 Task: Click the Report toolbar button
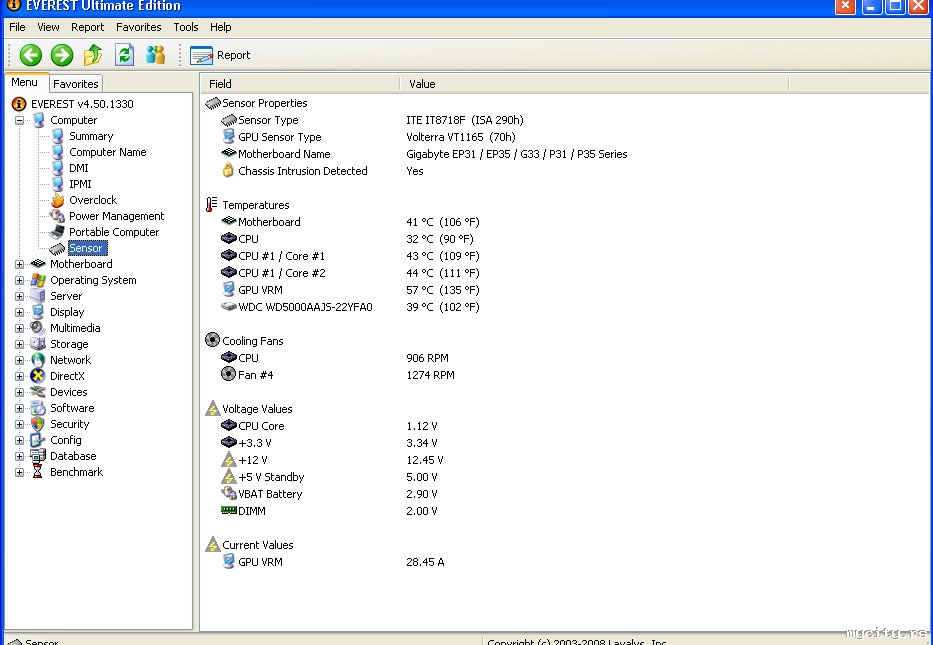click(220, 55)
